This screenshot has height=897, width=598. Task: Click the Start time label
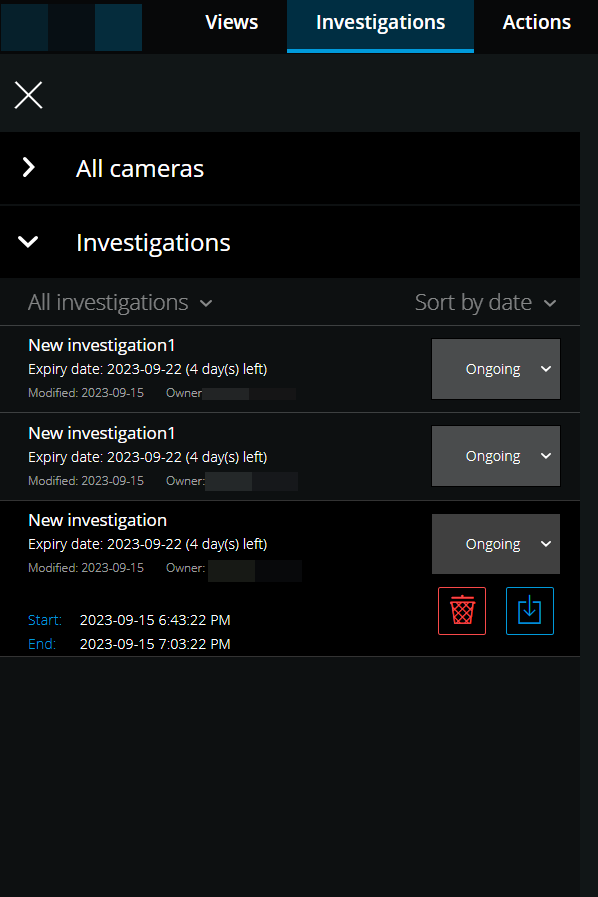(x=45, y=620)
